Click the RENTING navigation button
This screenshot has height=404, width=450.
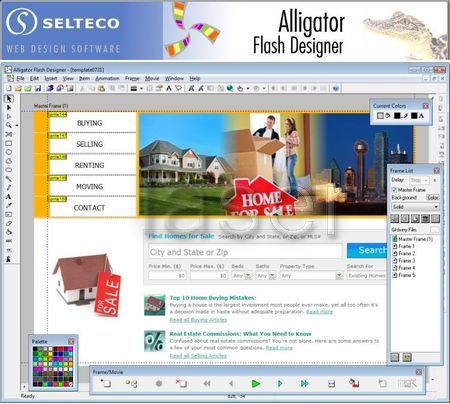(x=93, y=165)
